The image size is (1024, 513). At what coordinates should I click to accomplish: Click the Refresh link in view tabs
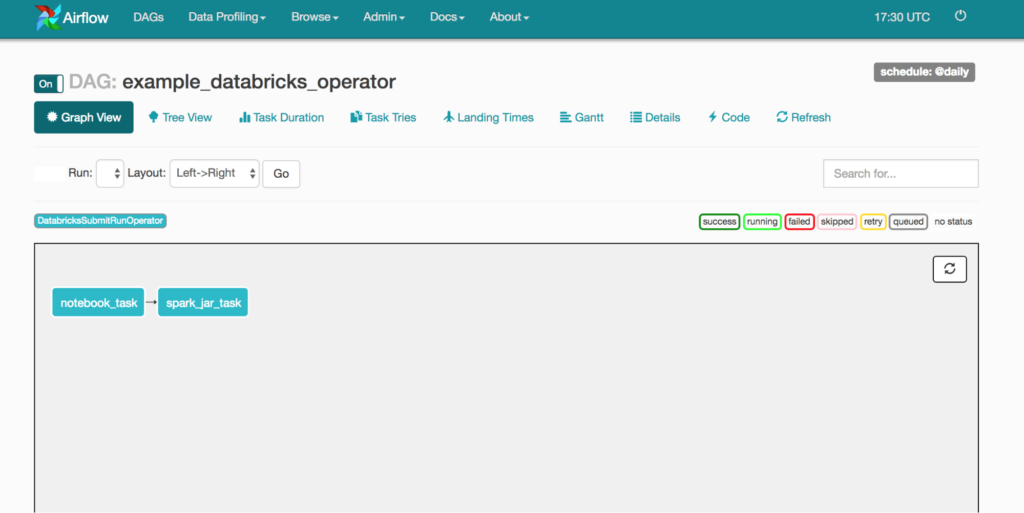click(x=803, y=117)
